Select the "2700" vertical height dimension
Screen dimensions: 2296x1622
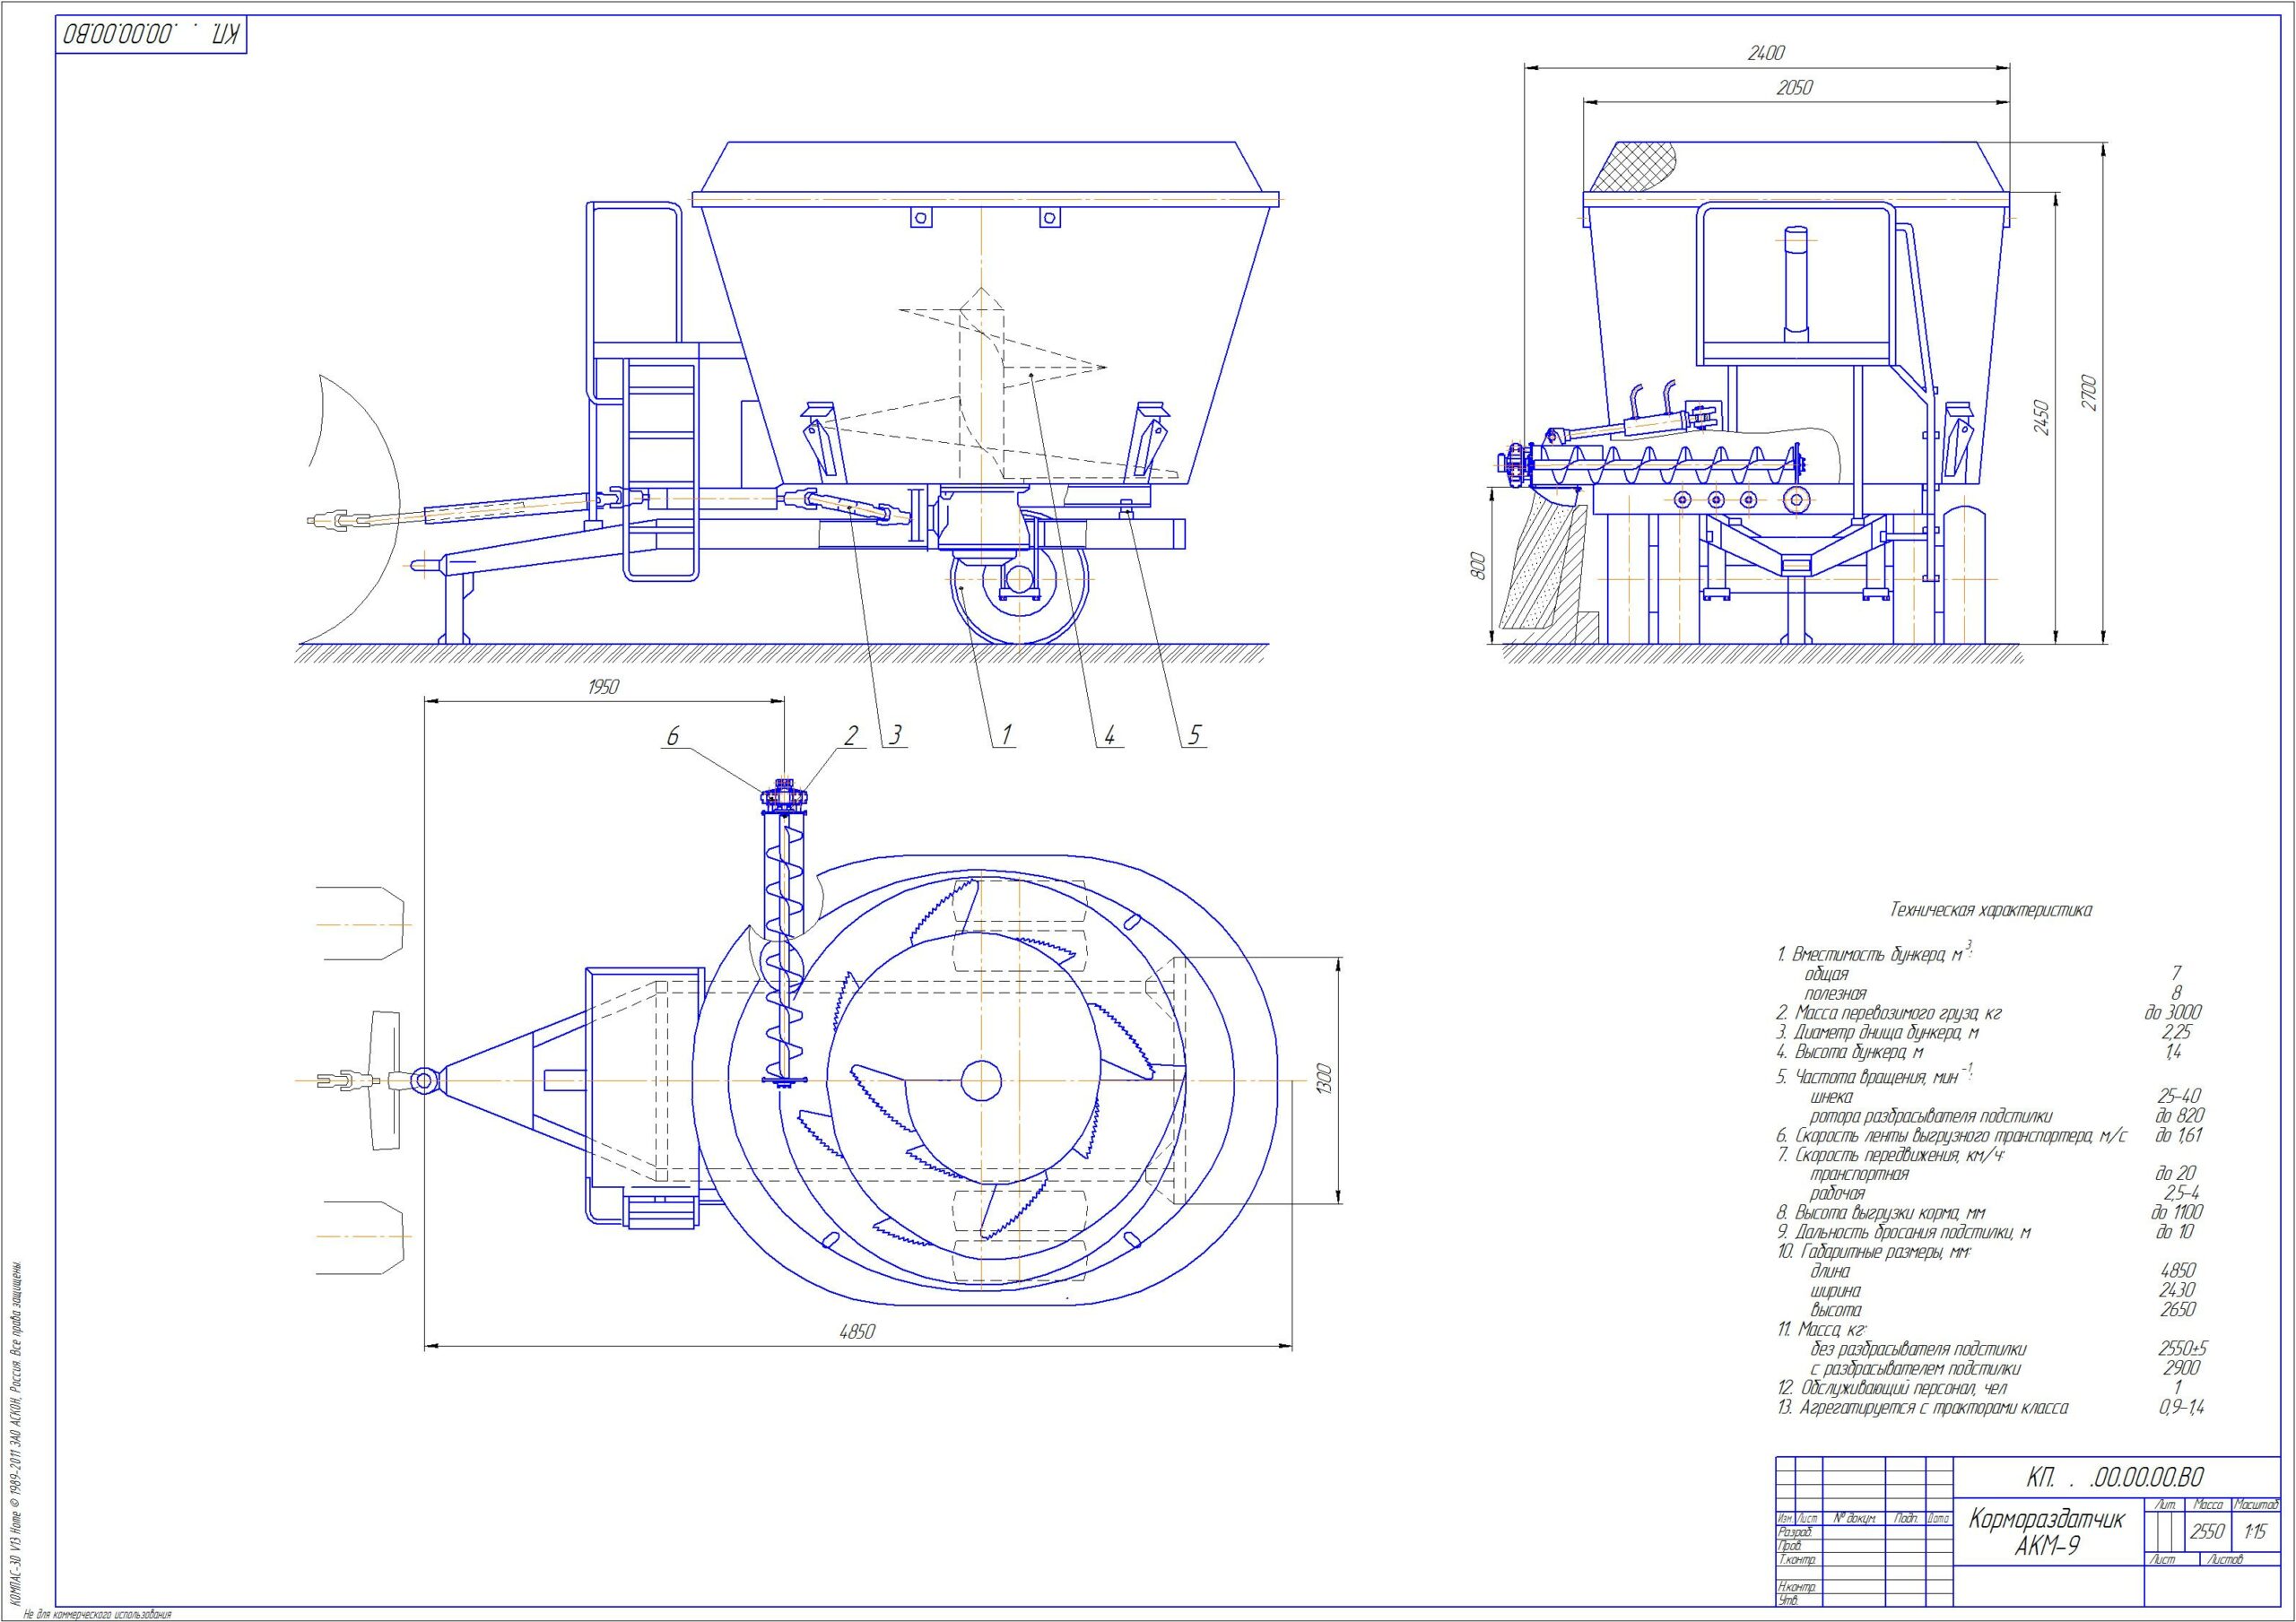[2088, 393]
